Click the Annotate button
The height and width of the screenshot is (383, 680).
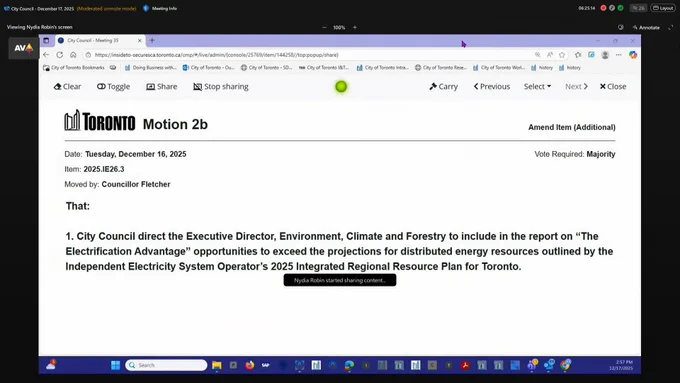pos(646,27)
